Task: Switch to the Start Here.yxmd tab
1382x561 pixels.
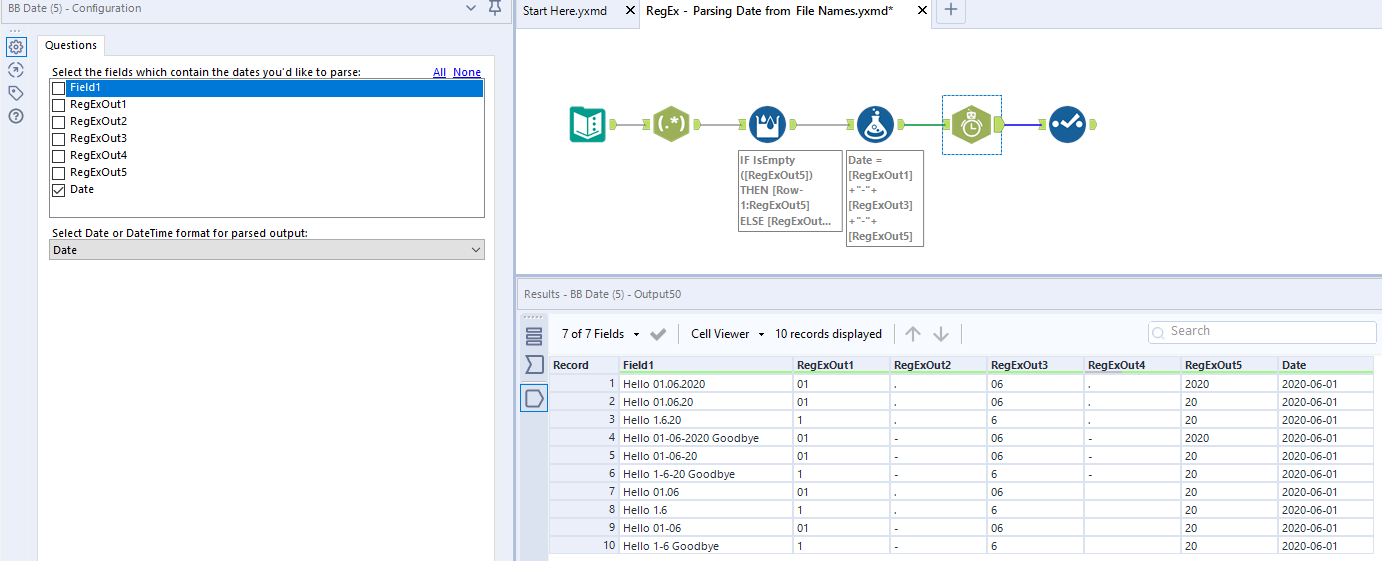Action: pos(565,10)
